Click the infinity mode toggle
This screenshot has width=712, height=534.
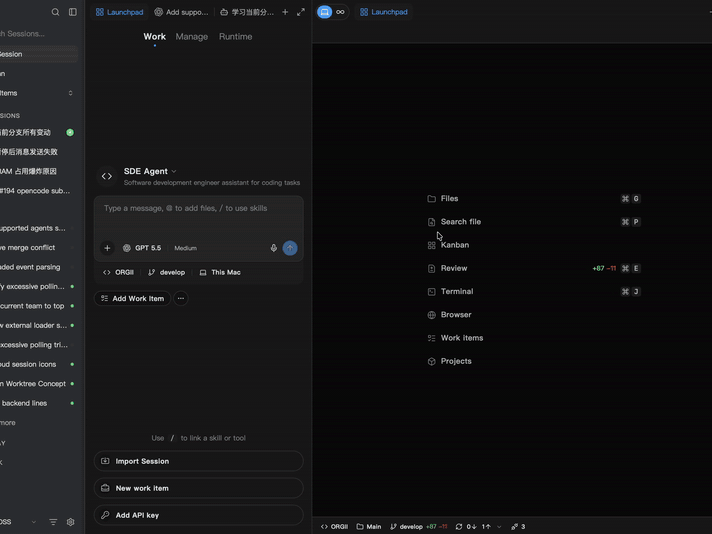[x=340, y=12]
